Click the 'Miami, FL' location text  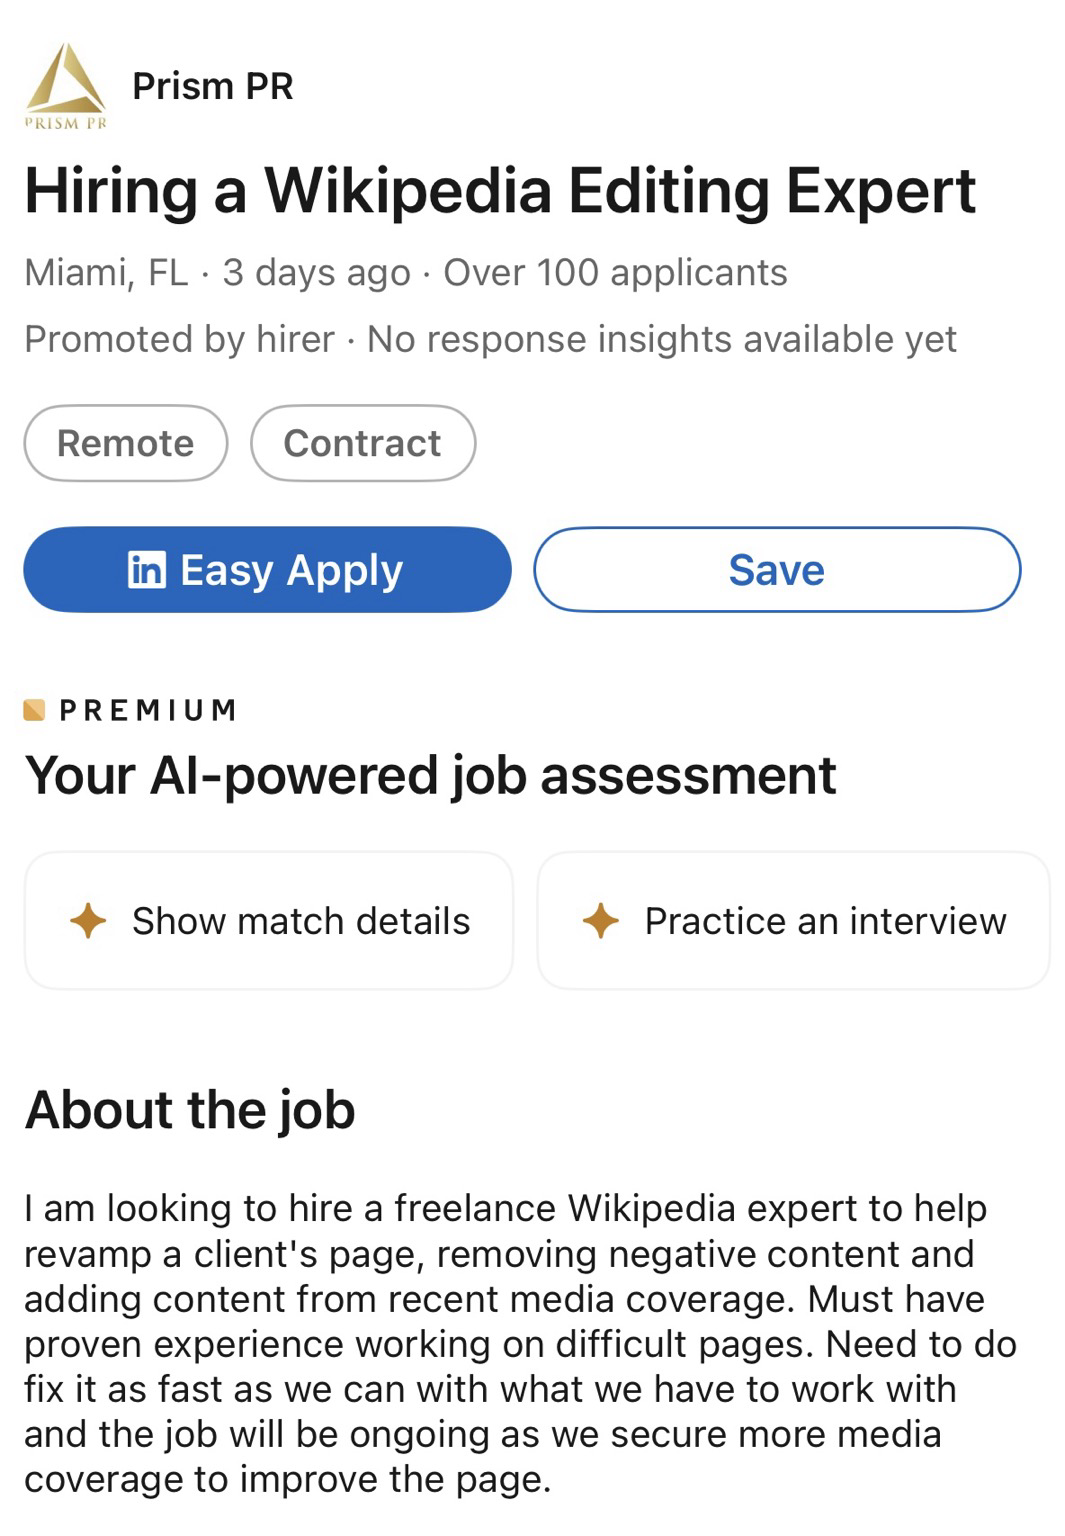(x=106, y=272)
